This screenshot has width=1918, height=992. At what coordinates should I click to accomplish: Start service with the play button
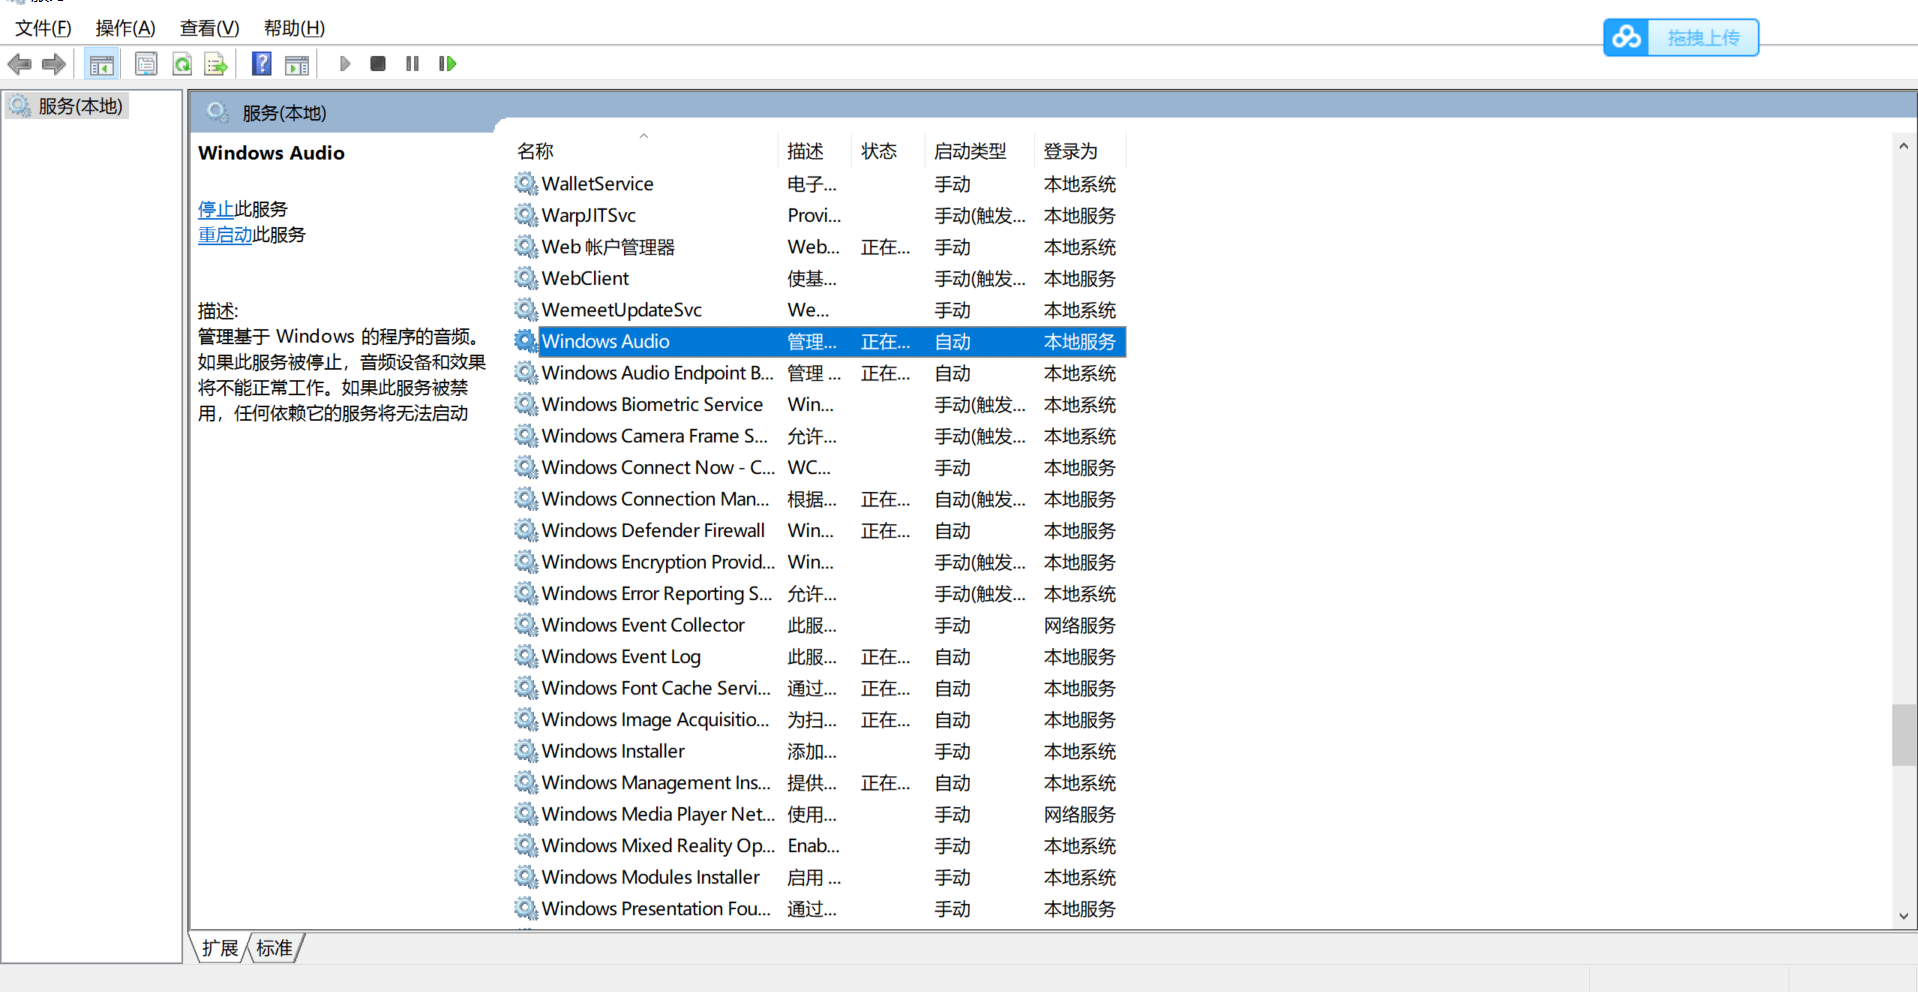pos(345,64)
